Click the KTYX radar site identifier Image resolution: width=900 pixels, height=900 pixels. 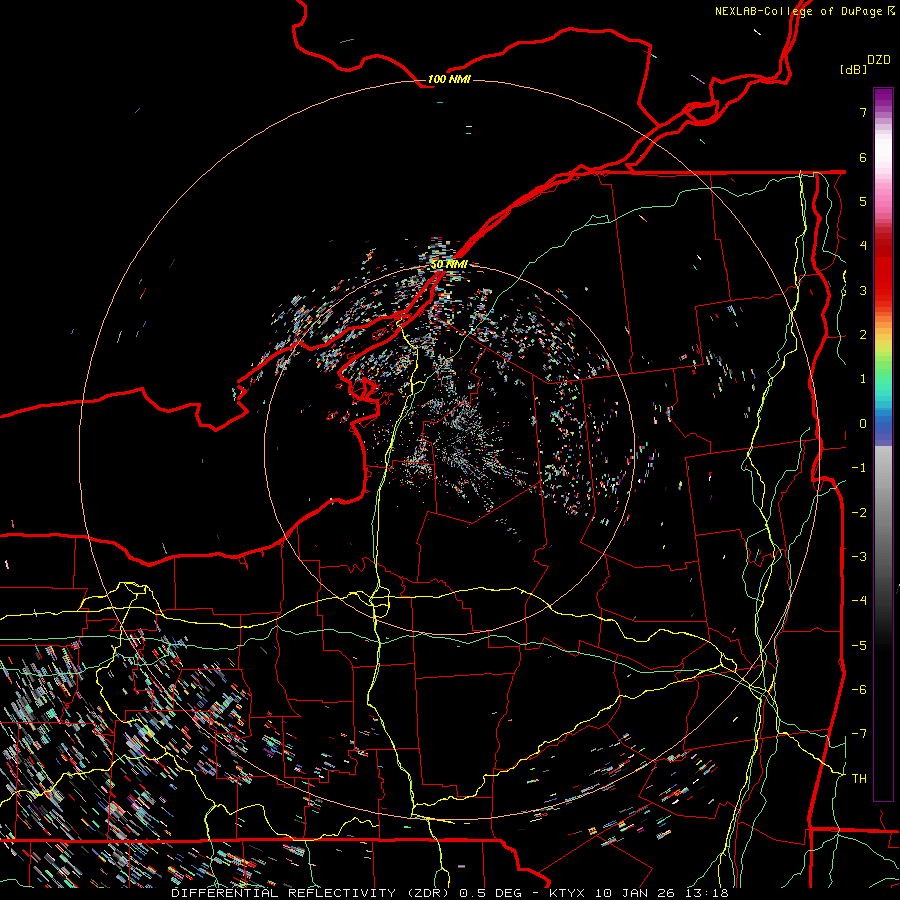point(567,893)
